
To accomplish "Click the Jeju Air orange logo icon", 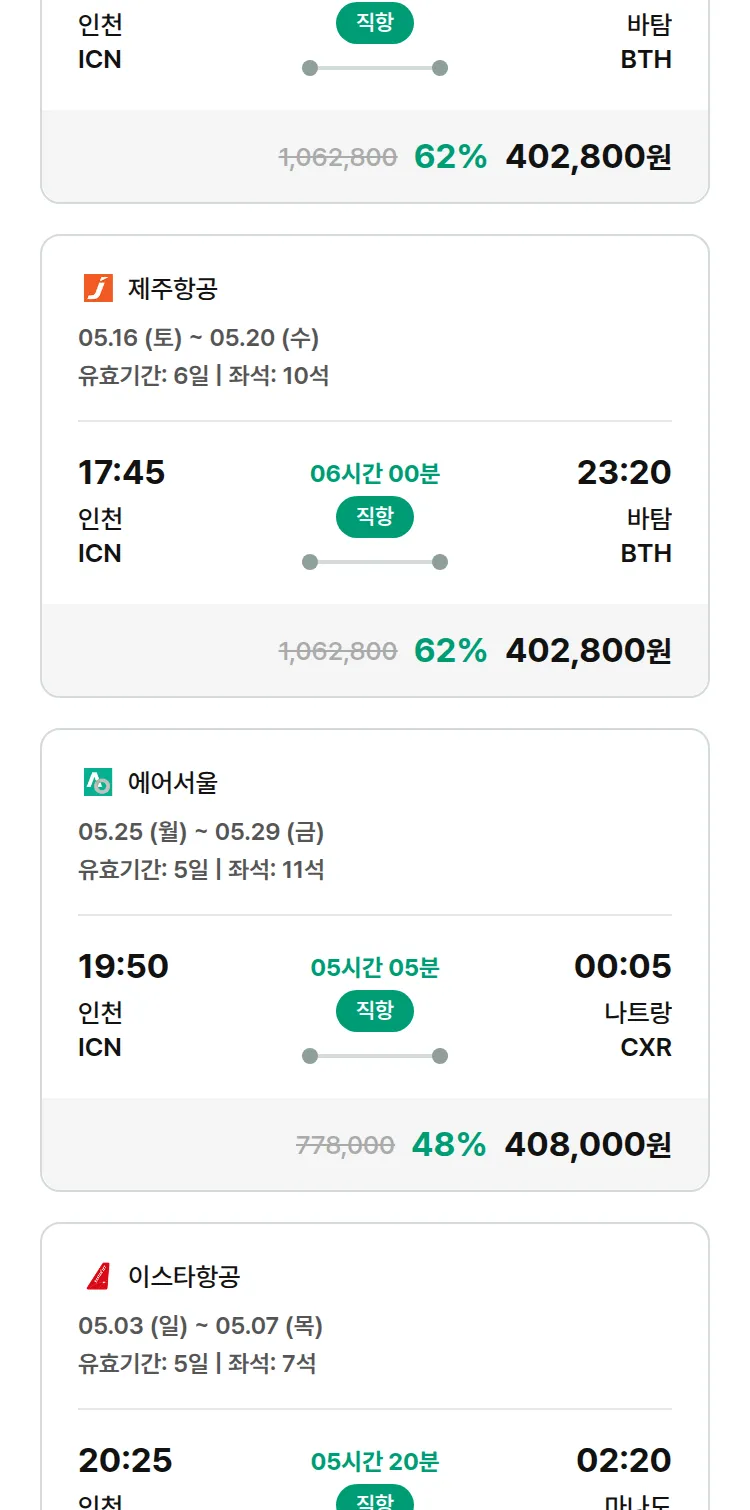I will pos(98,289).
